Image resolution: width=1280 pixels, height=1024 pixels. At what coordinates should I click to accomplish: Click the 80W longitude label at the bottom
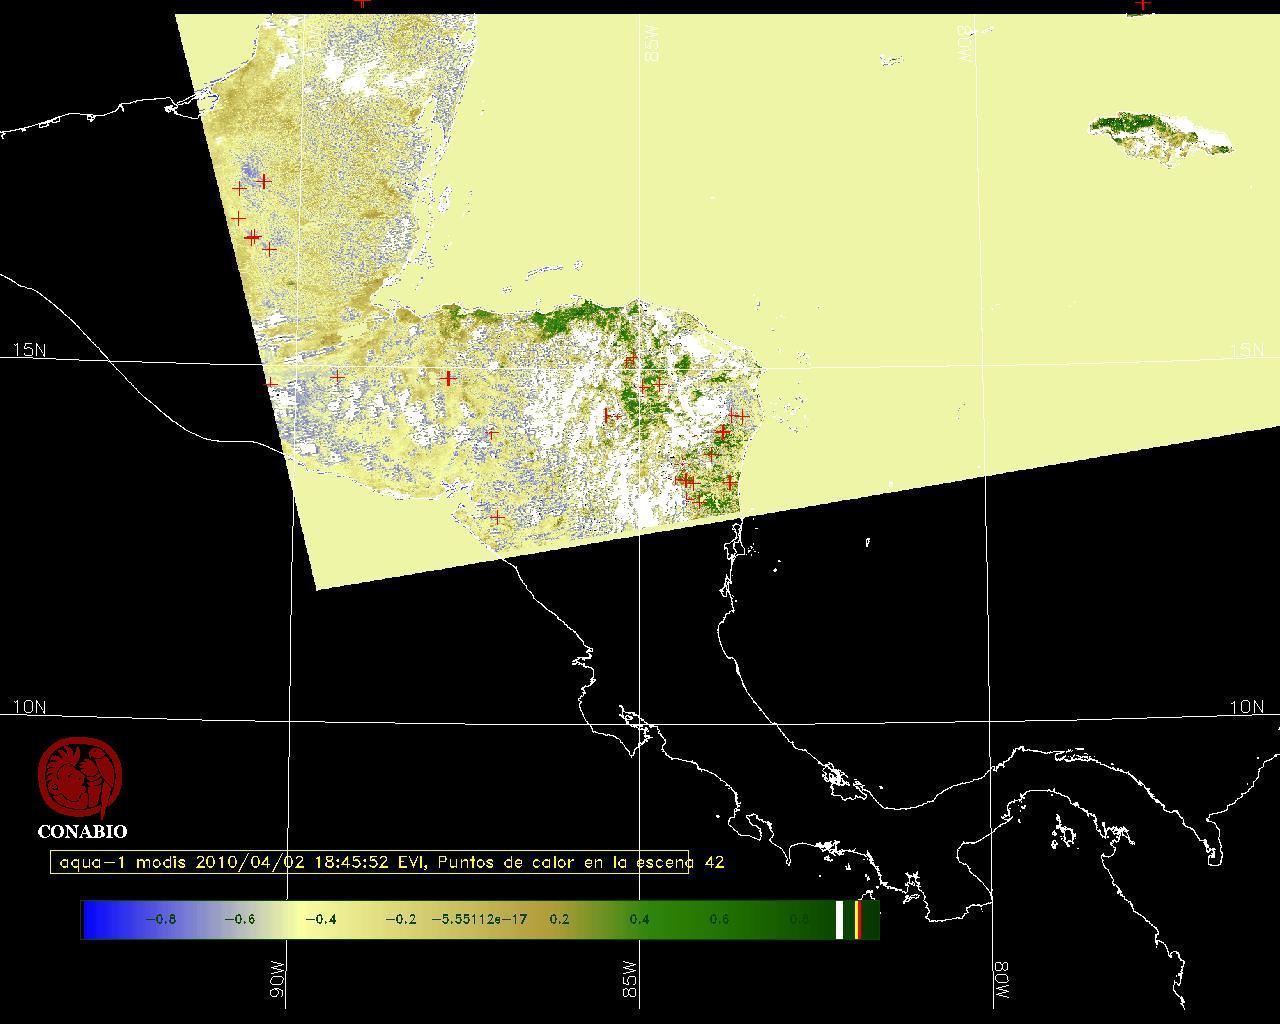(x=1001, y=982)
